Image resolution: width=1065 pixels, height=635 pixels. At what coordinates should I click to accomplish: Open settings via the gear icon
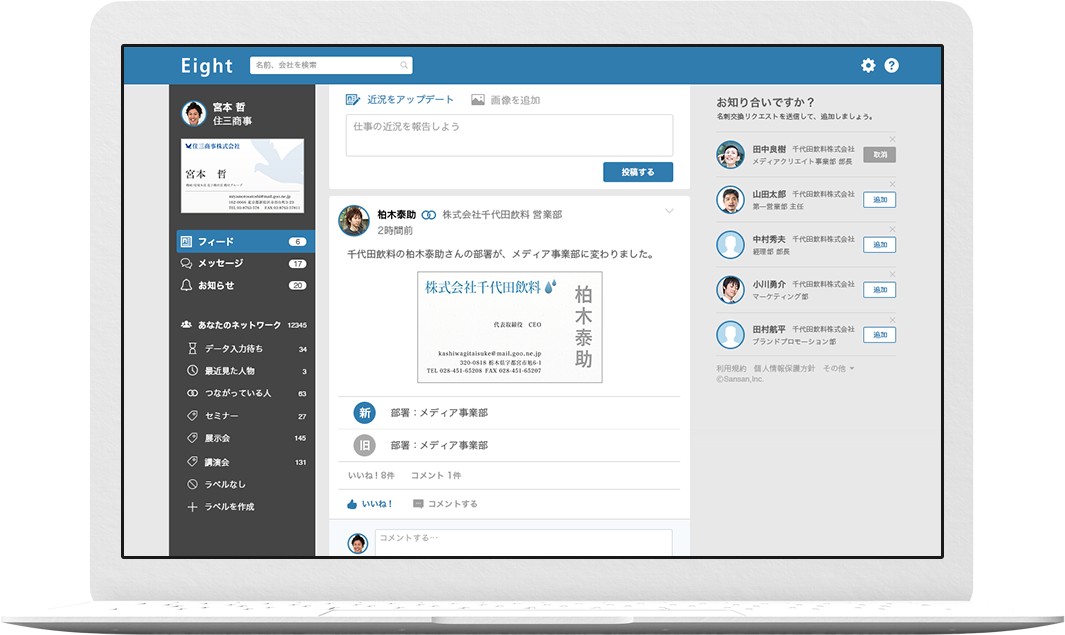coord(868,65)
